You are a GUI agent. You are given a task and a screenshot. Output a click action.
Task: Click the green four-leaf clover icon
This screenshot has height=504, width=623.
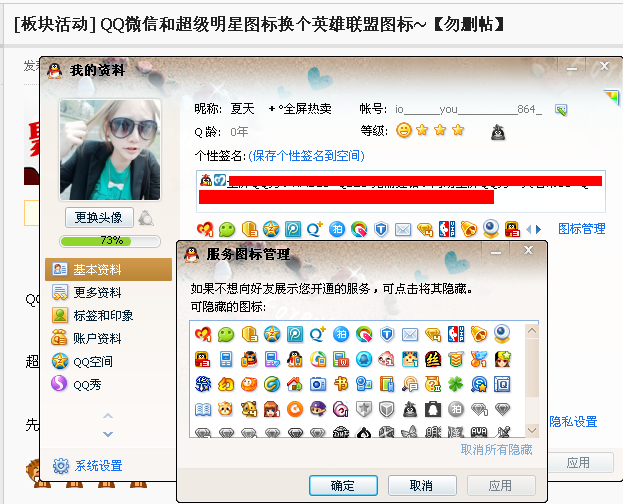pos(456,384)
